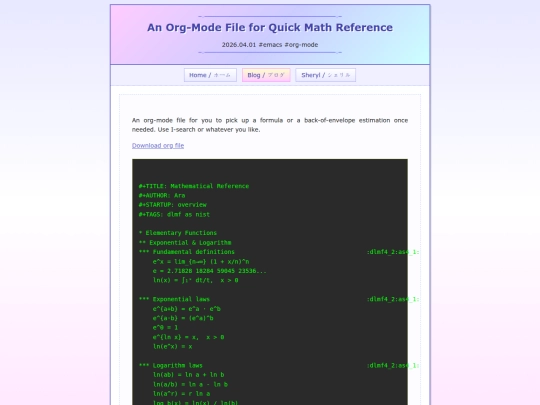
Task: Click the #+STARTUP: overview line
Action: pyautogui.click(x=173, y=205)
